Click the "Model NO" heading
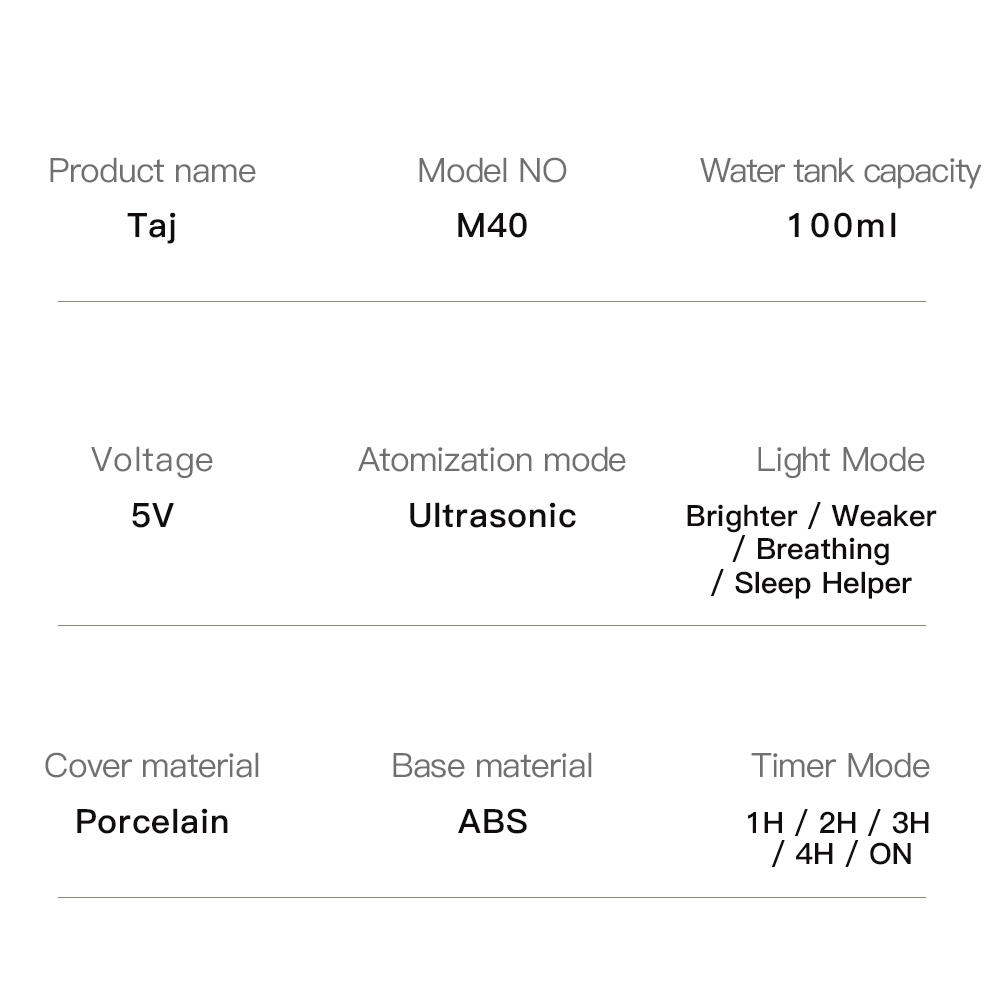The height and width of the screenshot is (1000, 1000). pos(492,171)
